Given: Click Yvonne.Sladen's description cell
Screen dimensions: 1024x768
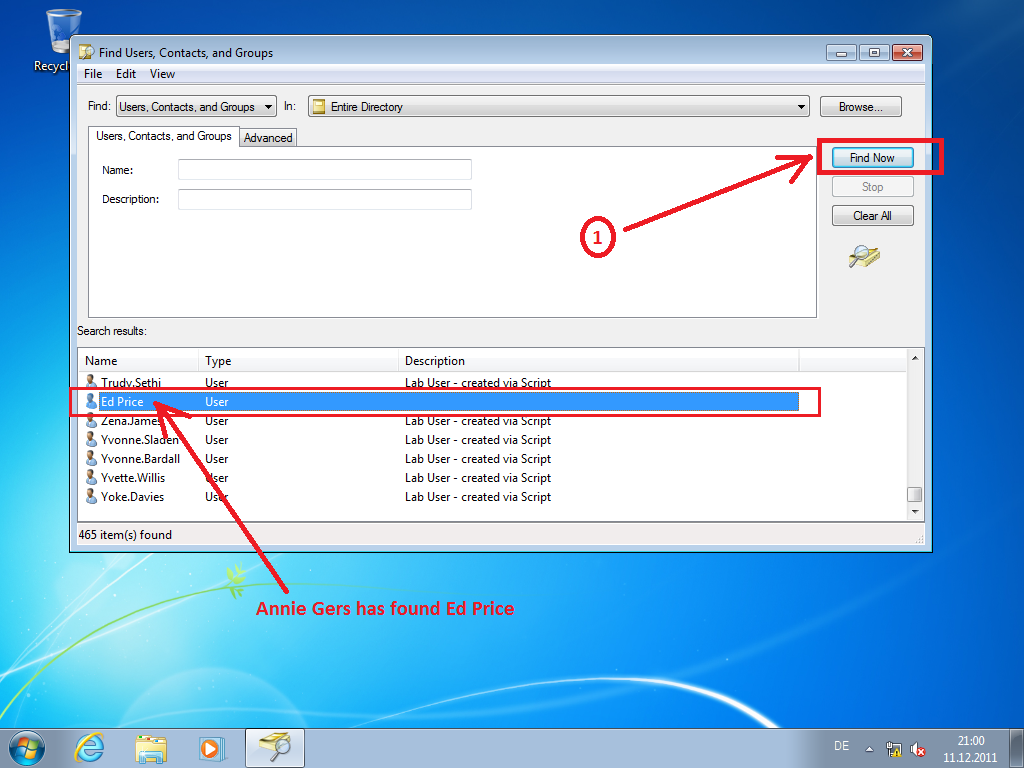Looking at the screenshot, I should (478, 440).
